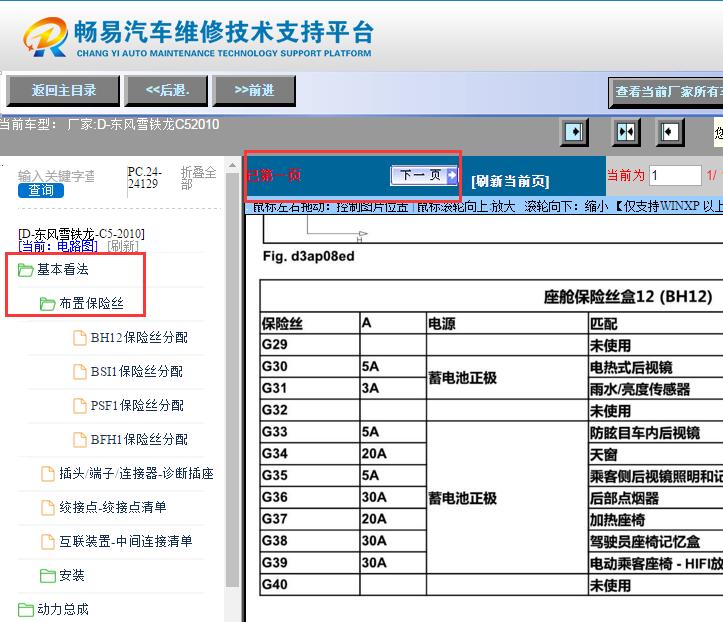Expand the 动力总成 folder
The width and height of the screenshot is (723, 622).
point(63,610)
